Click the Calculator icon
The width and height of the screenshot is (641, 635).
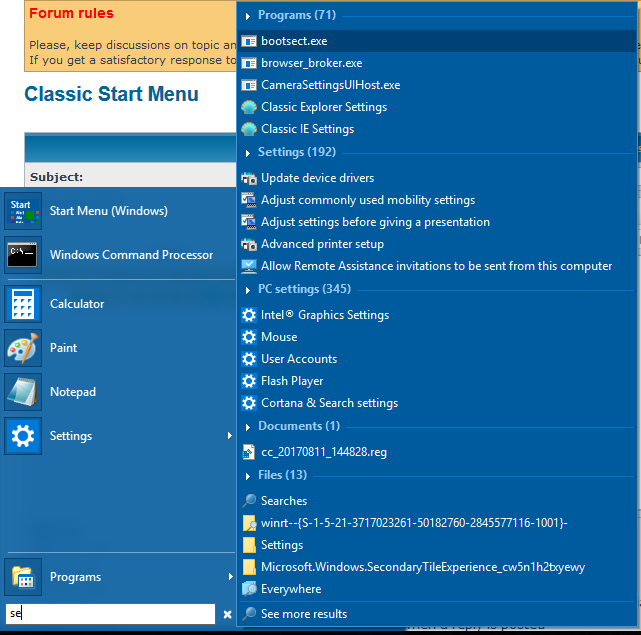pyautogui.click(x=23, y=304)
